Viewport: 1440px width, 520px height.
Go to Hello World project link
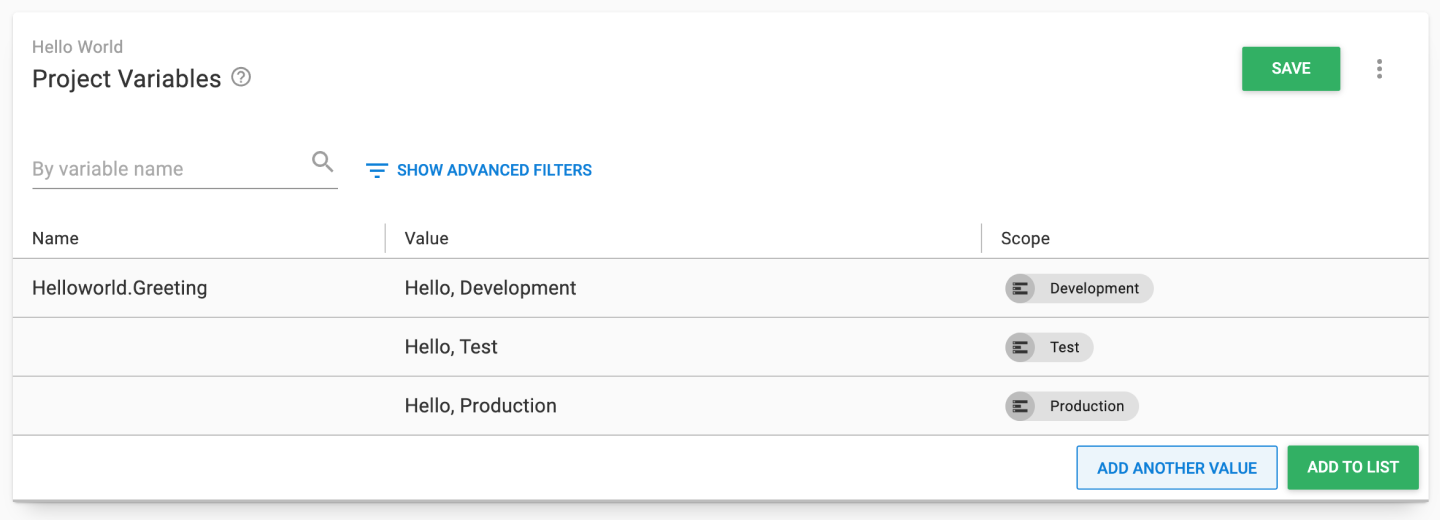coord(77,47)
